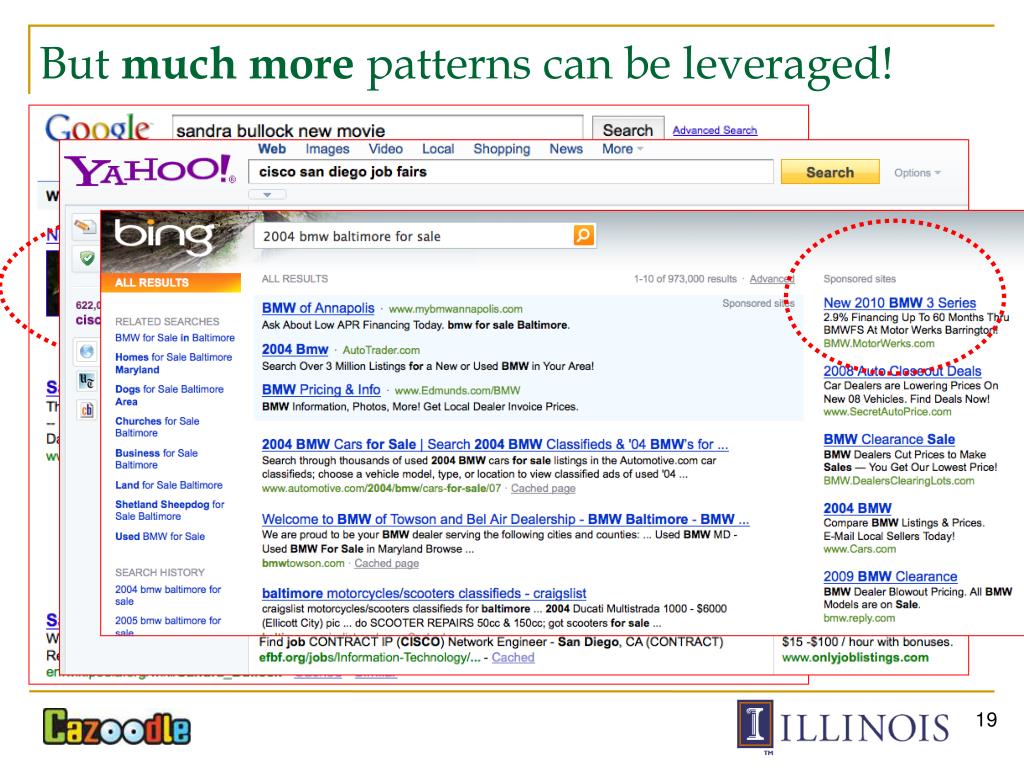Click related search 'Dogs for Sale Baltimore Area'
The height and width of the screenshot is (768, 1024).
[169, 395]
